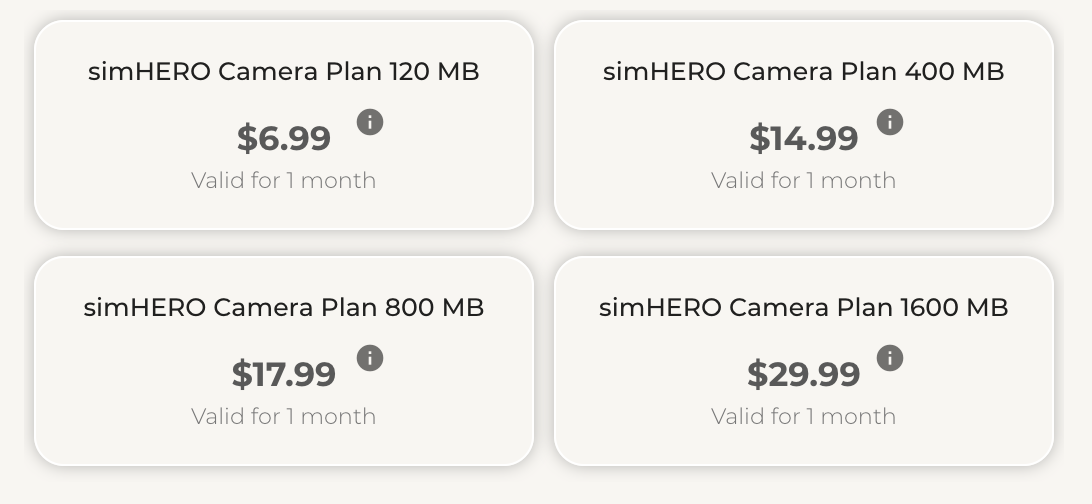1092x504 pixels.
Task: Click 'Valid for 1 month' under $6.99
Action: point(284,181)
